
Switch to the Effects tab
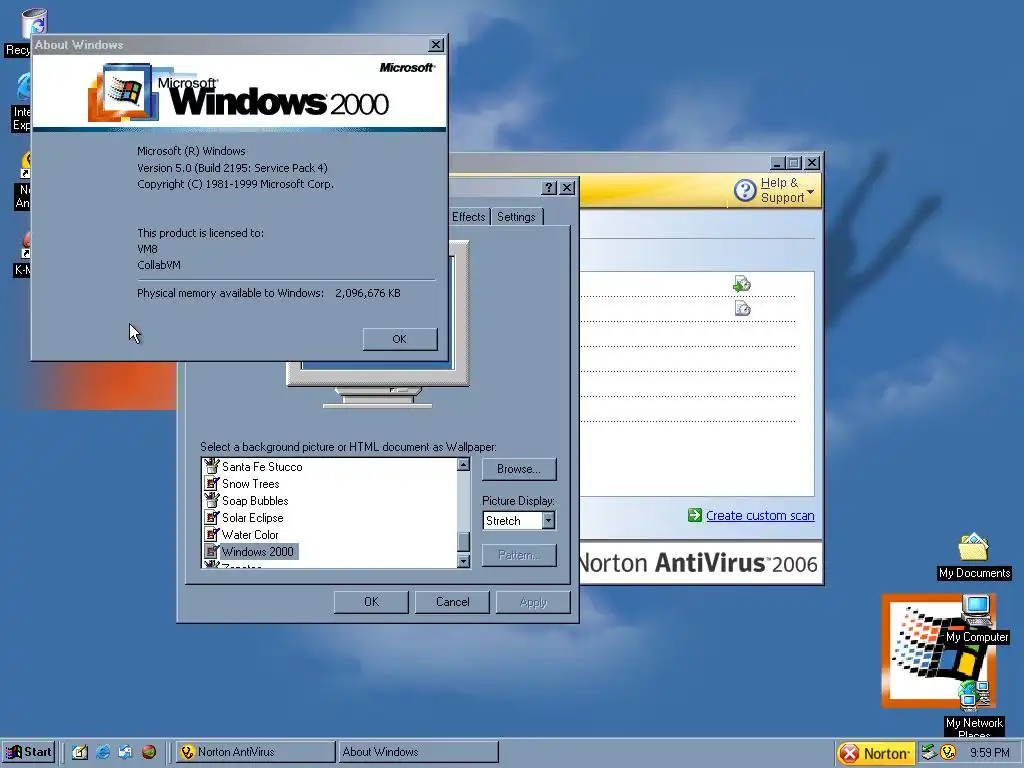point(469,217)
